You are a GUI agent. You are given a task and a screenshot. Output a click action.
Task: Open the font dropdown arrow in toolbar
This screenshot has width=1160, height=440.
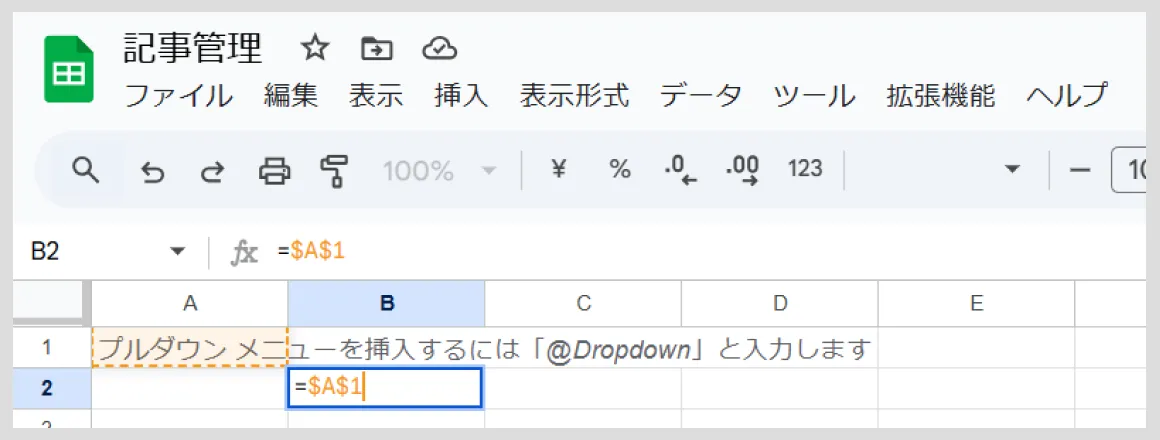pos(1011,170)
